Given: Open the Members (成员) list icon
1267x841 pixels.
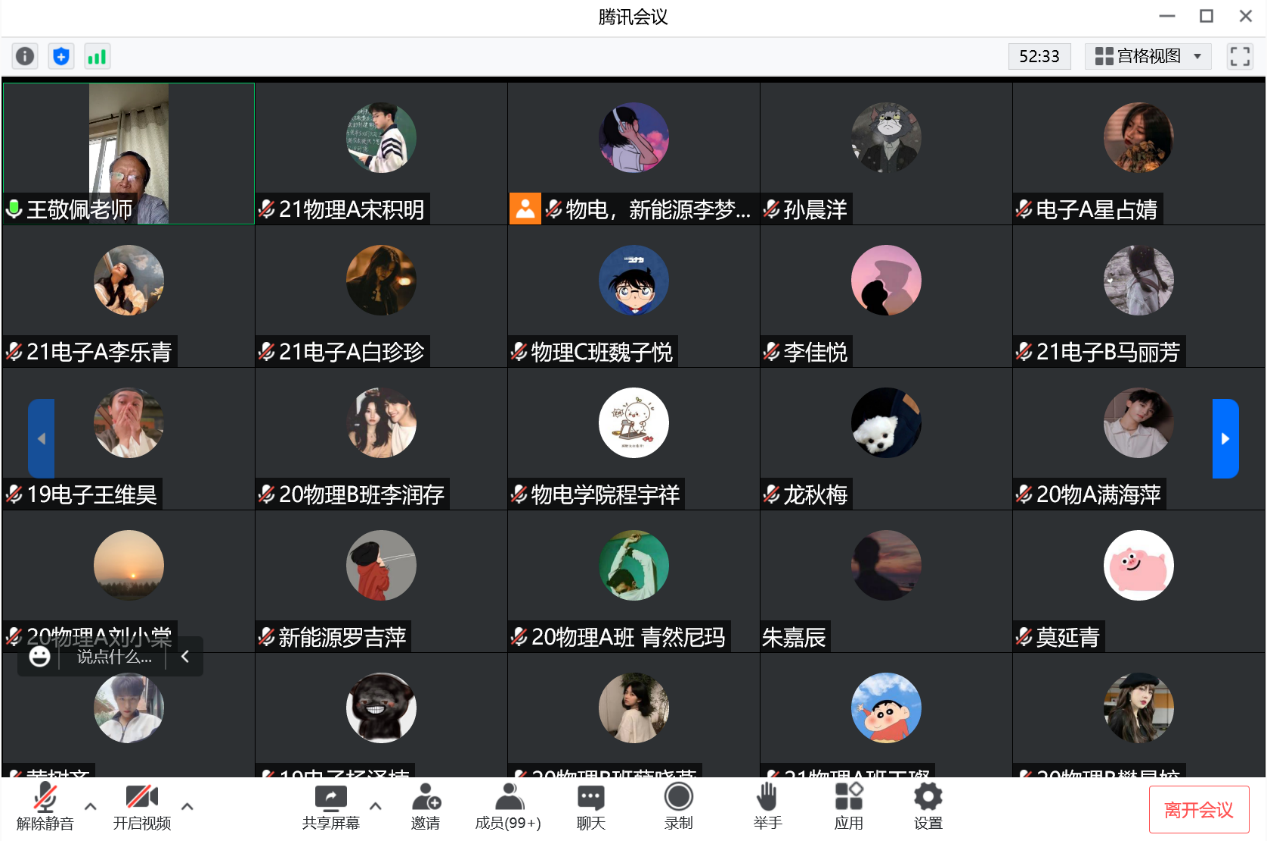Looking at the screenshot, I should 508,807.
